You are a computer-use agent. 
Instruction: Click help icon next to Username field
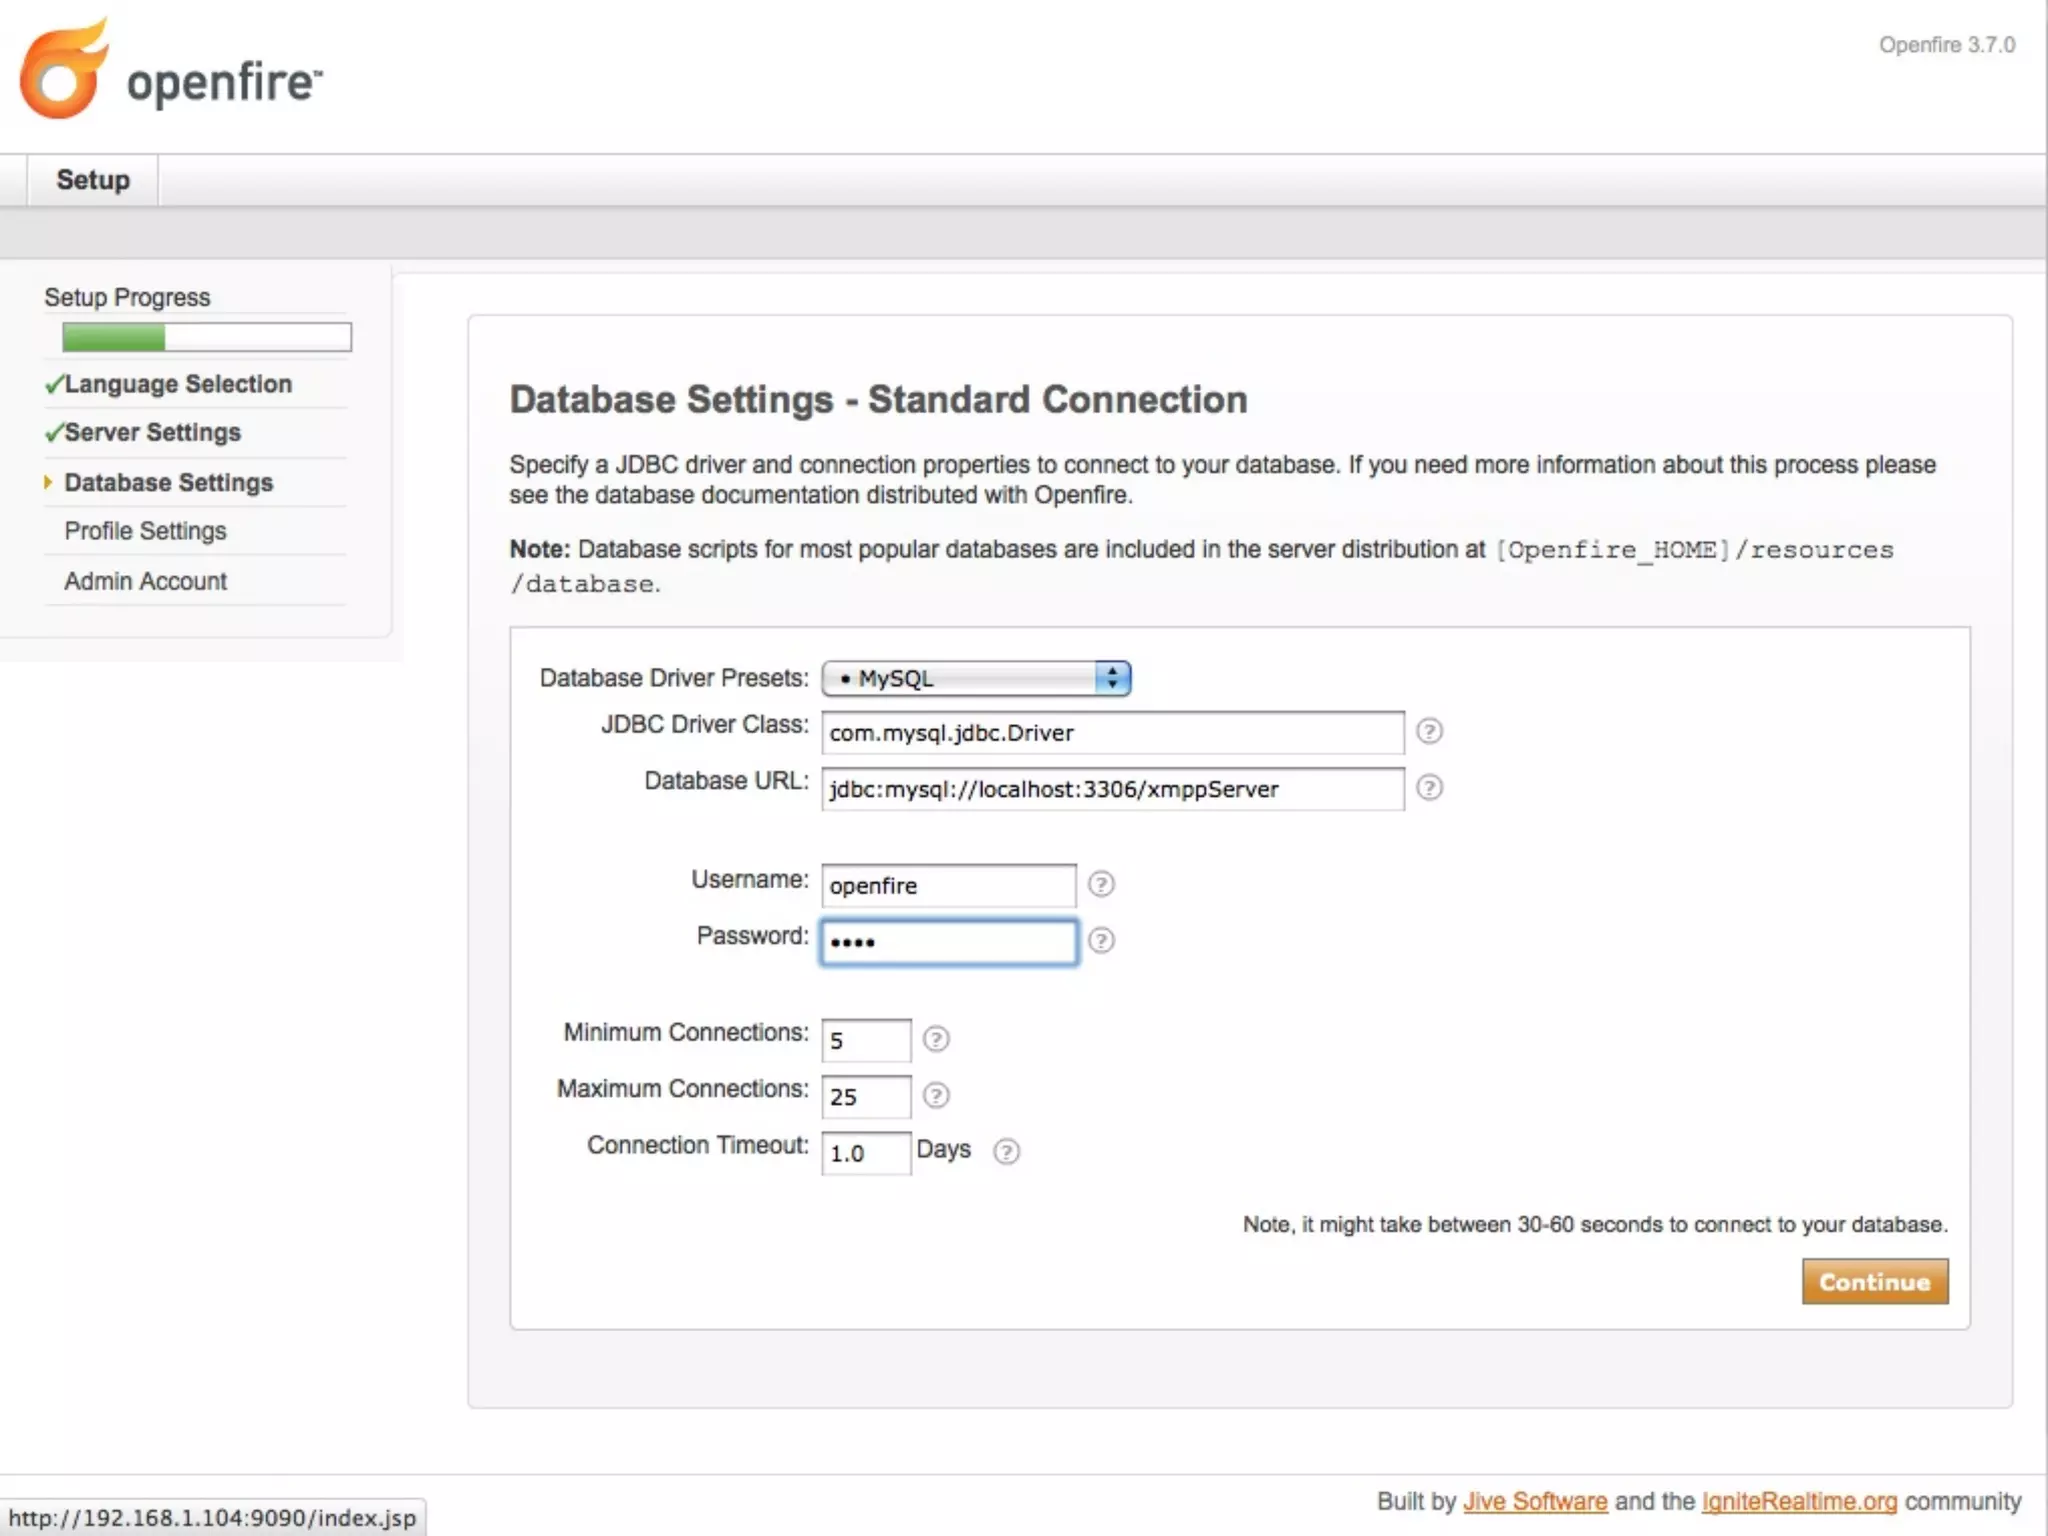pos(1101,884)
